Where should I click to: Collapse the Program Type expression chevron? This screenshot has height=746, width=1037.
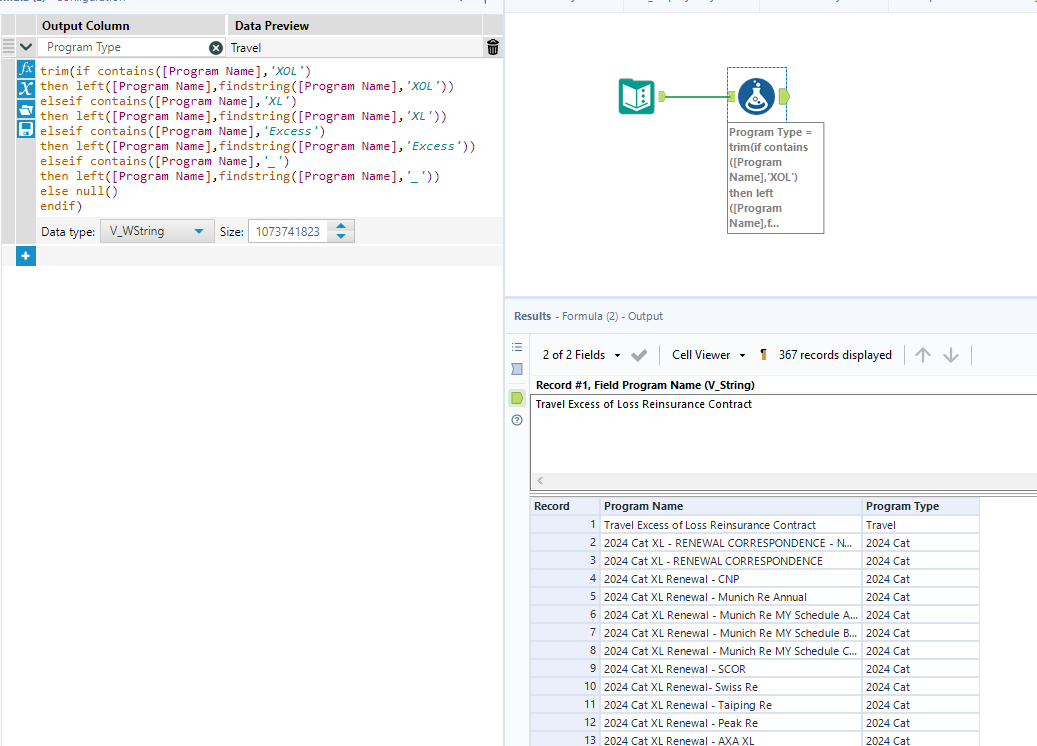[x=26, y=47]
